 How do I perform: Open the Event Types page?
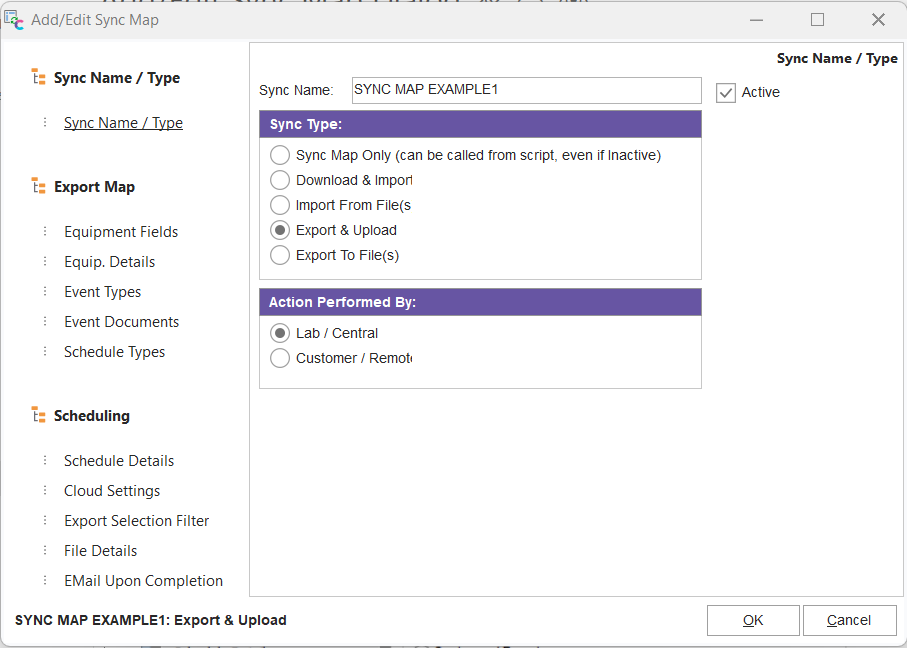(102, 292)
